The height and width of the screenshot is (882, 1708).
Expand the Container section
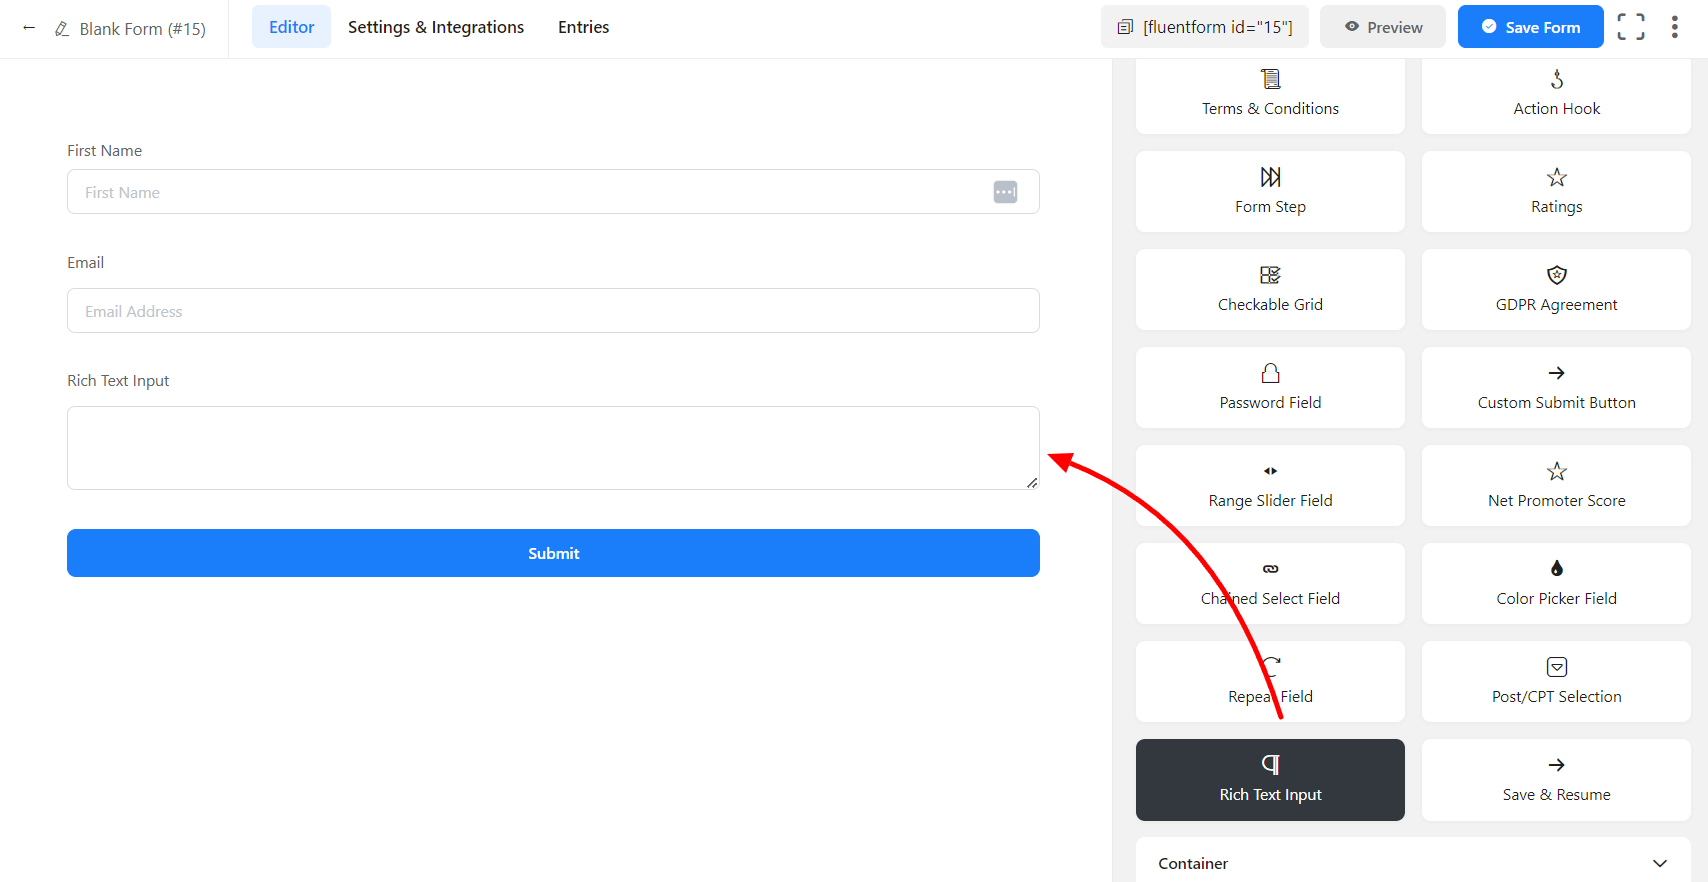tap(1412, 862)
